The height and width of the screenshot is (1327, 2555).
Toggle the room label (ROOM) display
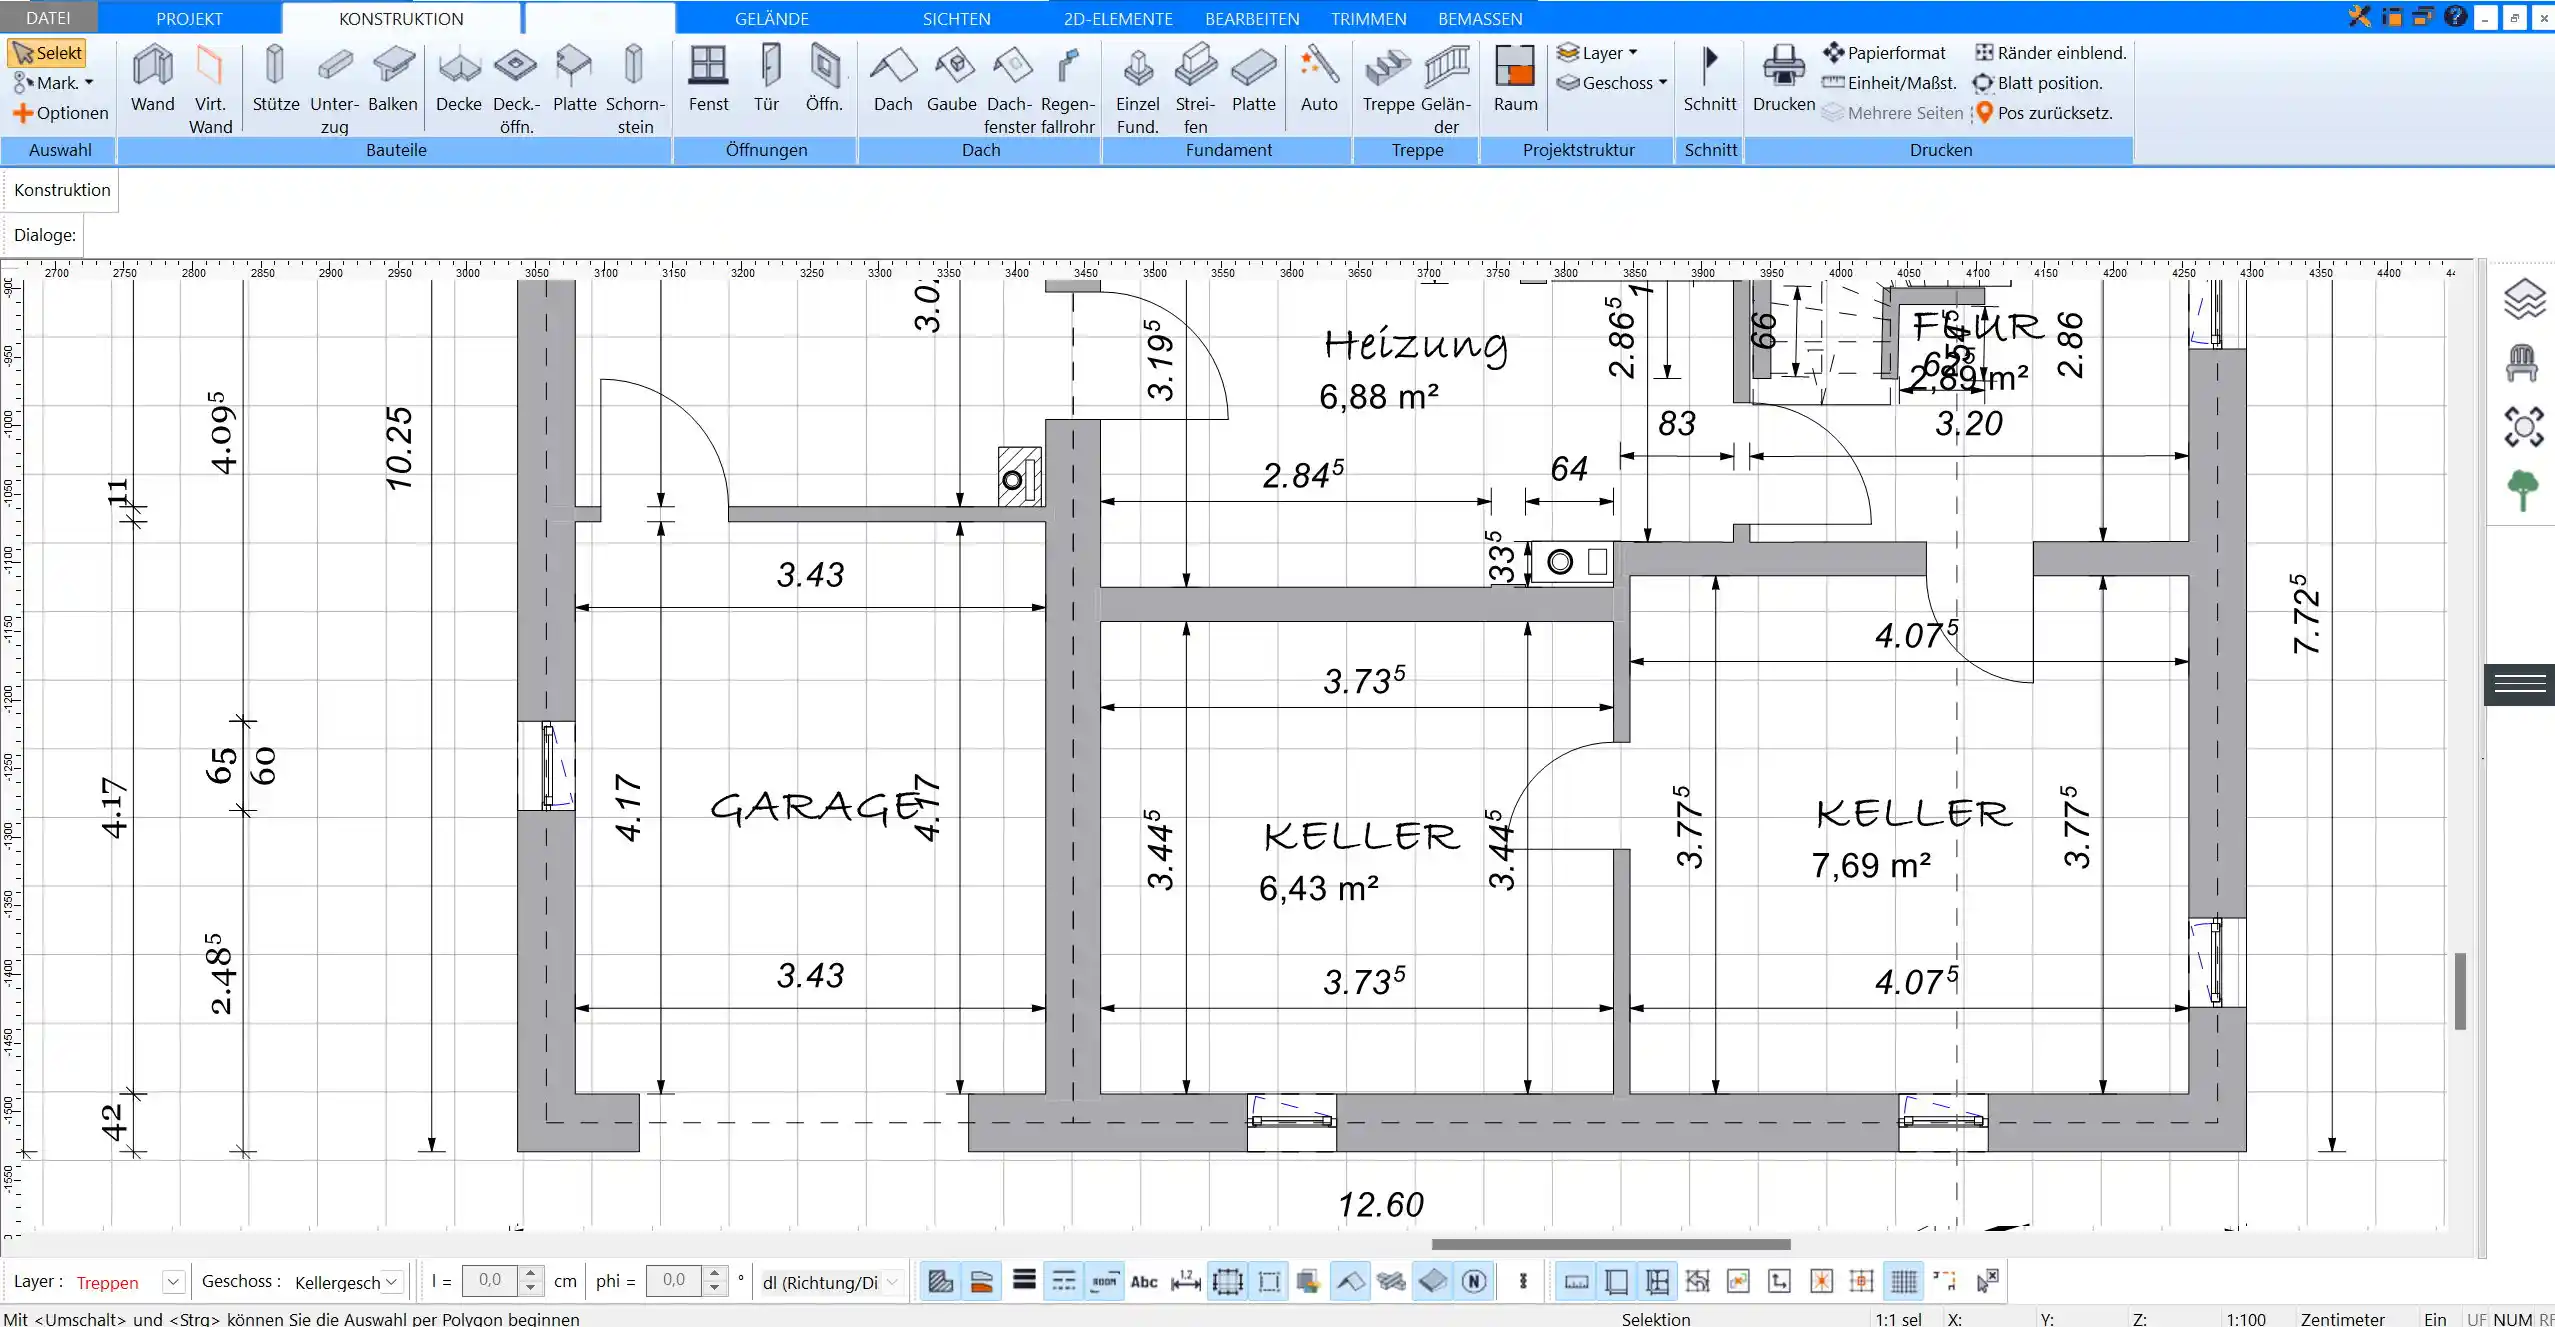1104,1281
